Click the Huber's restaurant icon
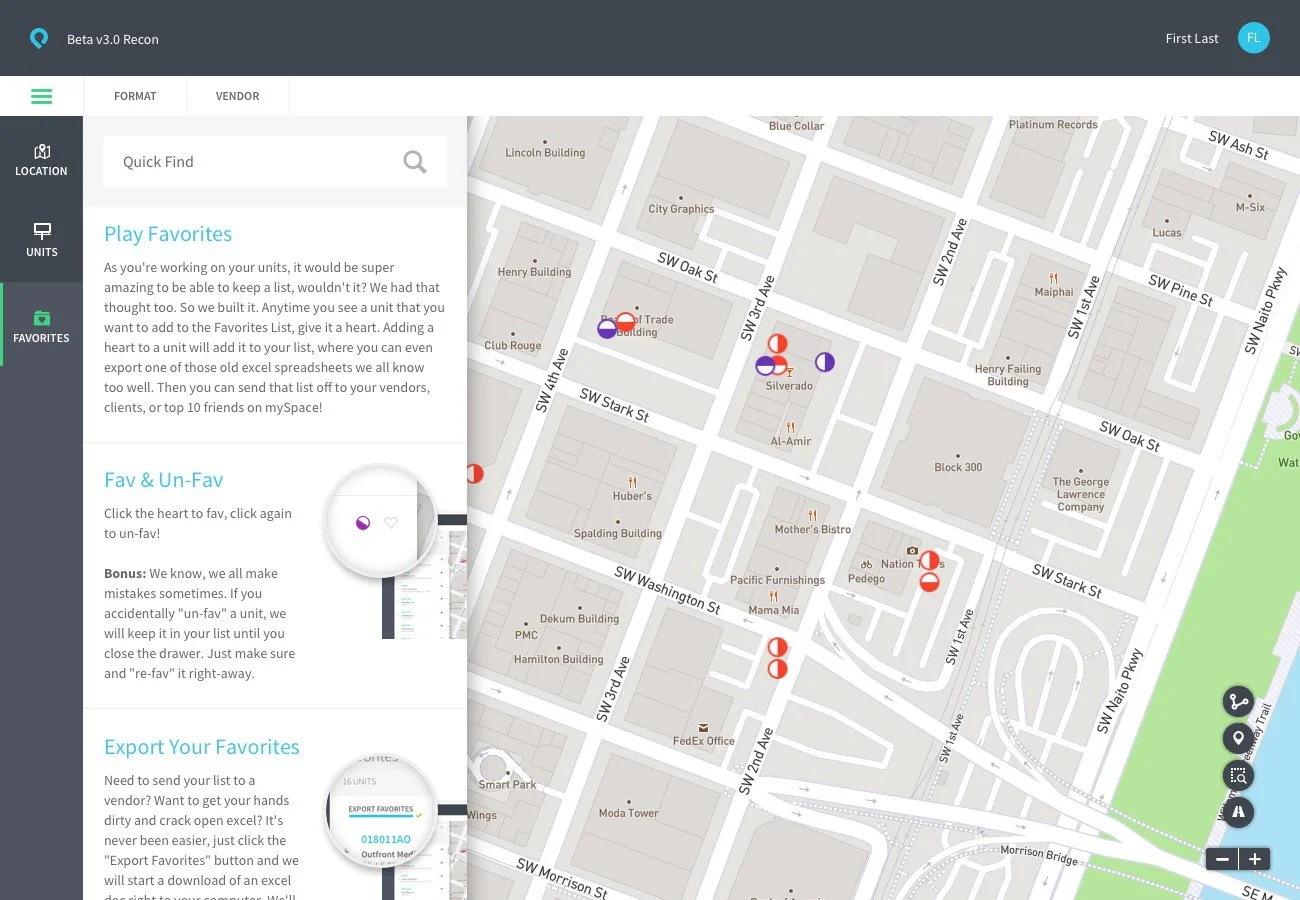Viewport: 1300px width, 900px height. [632, 482]
